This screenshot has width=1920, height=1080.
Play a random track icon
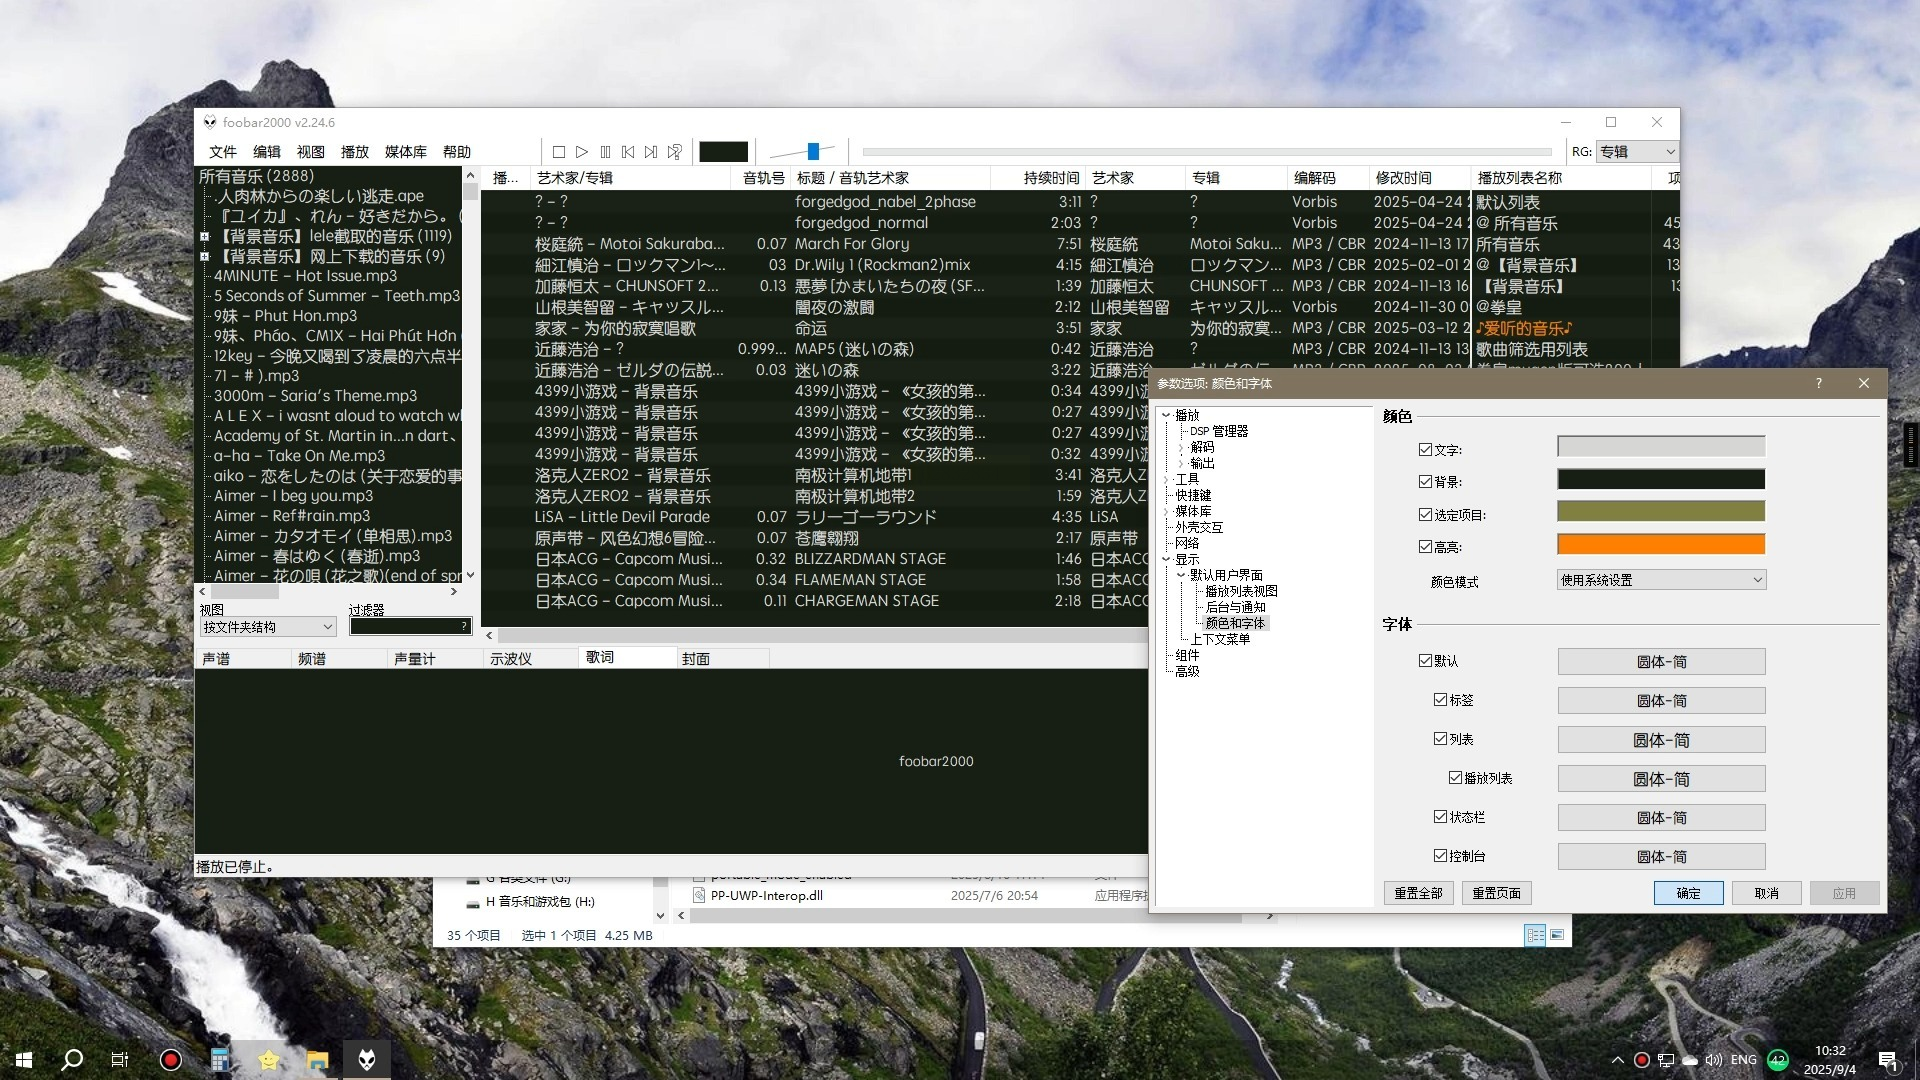coord(675,152)
